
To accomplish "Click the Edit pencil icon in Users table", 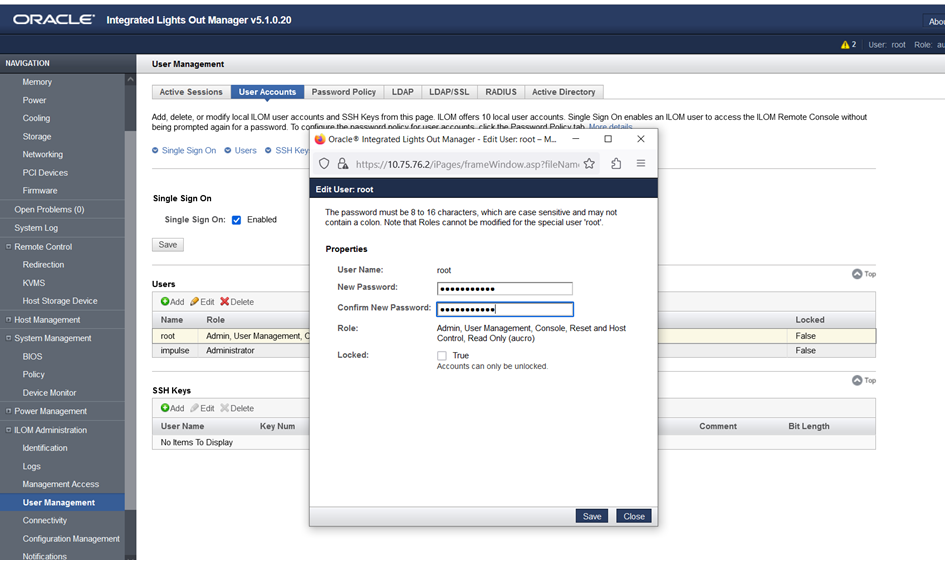I will [195, 301].
